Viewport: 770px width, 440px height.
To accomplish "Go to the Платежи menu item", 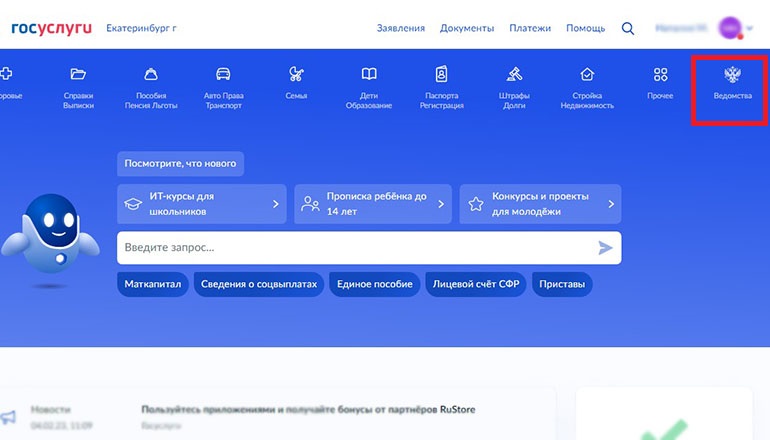I will pos(529,28).
